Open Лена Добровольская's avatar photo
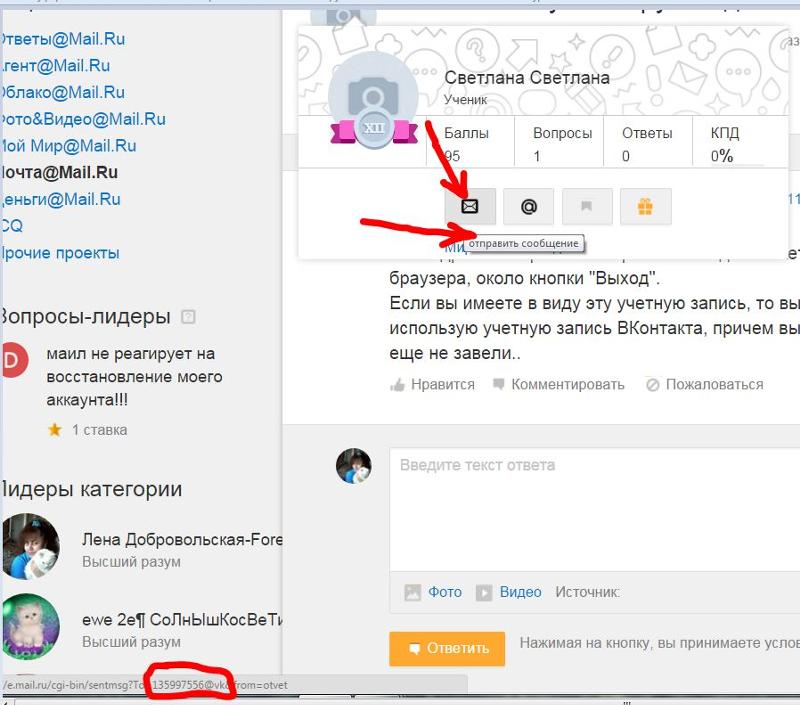The image size is (800, 705). point(30,546)
